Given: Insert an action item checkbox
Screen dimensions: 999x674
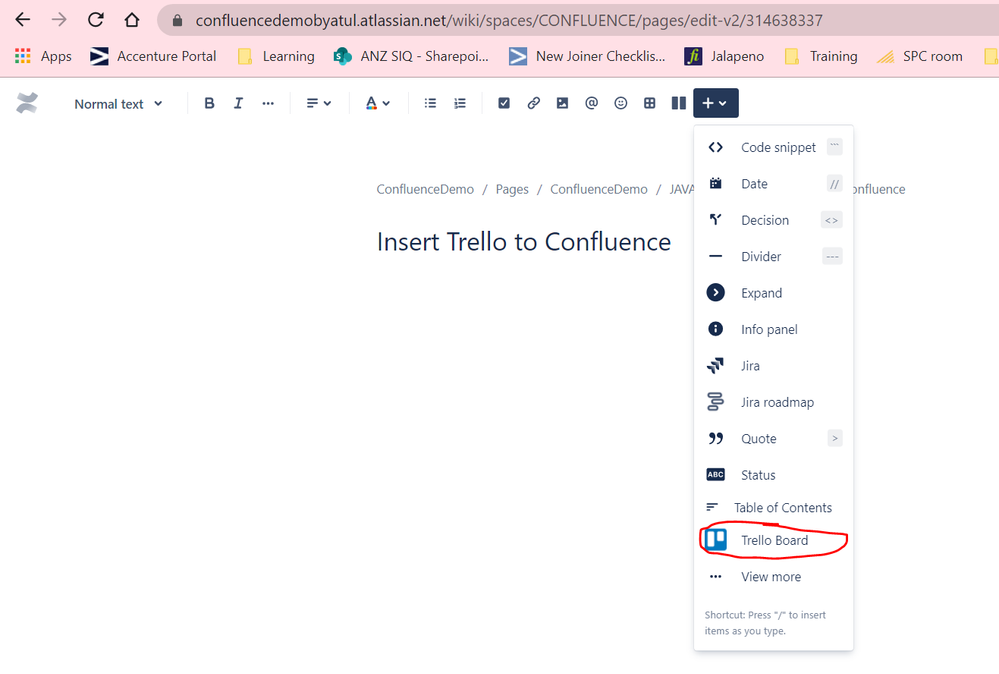Looking at the screenshot, I should [x=504, y=103].
